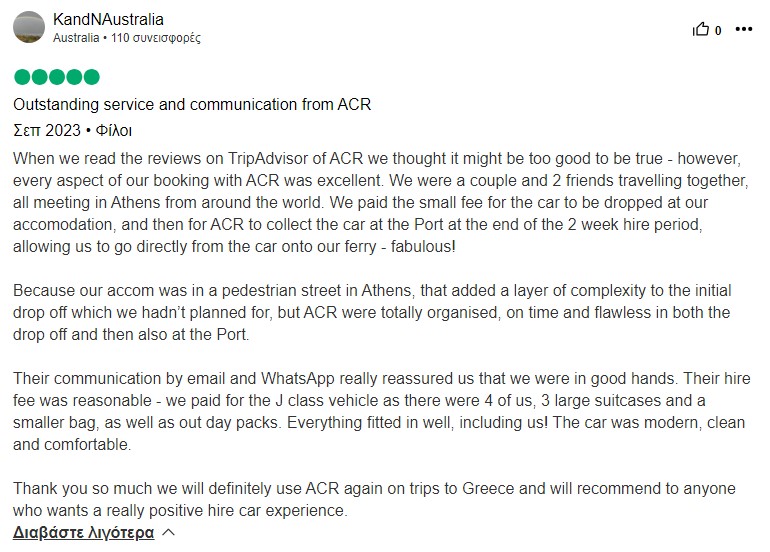Image resolution: width=770 pixels, height=552 pixels.
Task: Click paragraph starting 'When we read the reviews'
Action: (381, 202)
